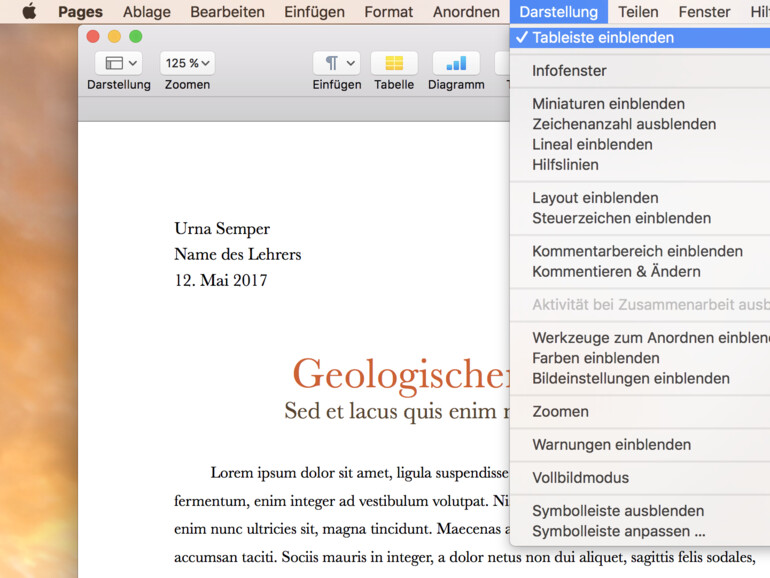
Task: Select Warnungen einblenden
Action: 640,445
